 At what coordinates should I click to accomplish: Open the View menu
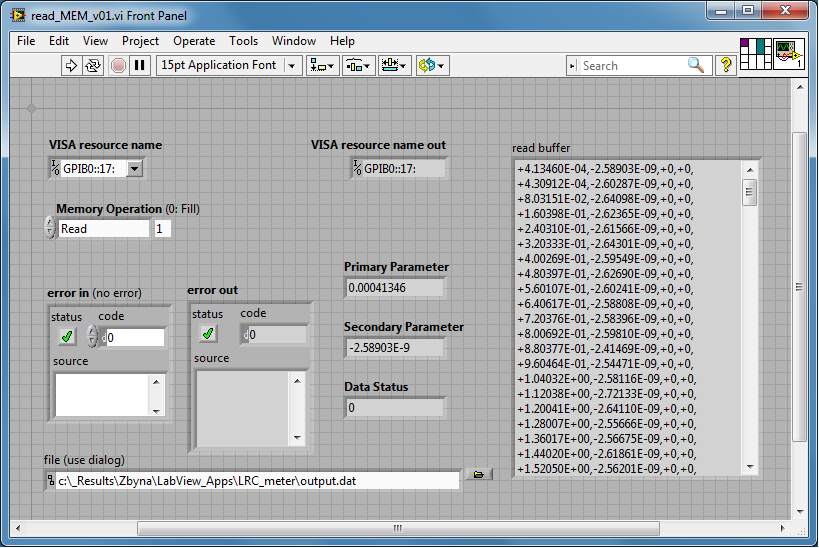click(95, 41)
